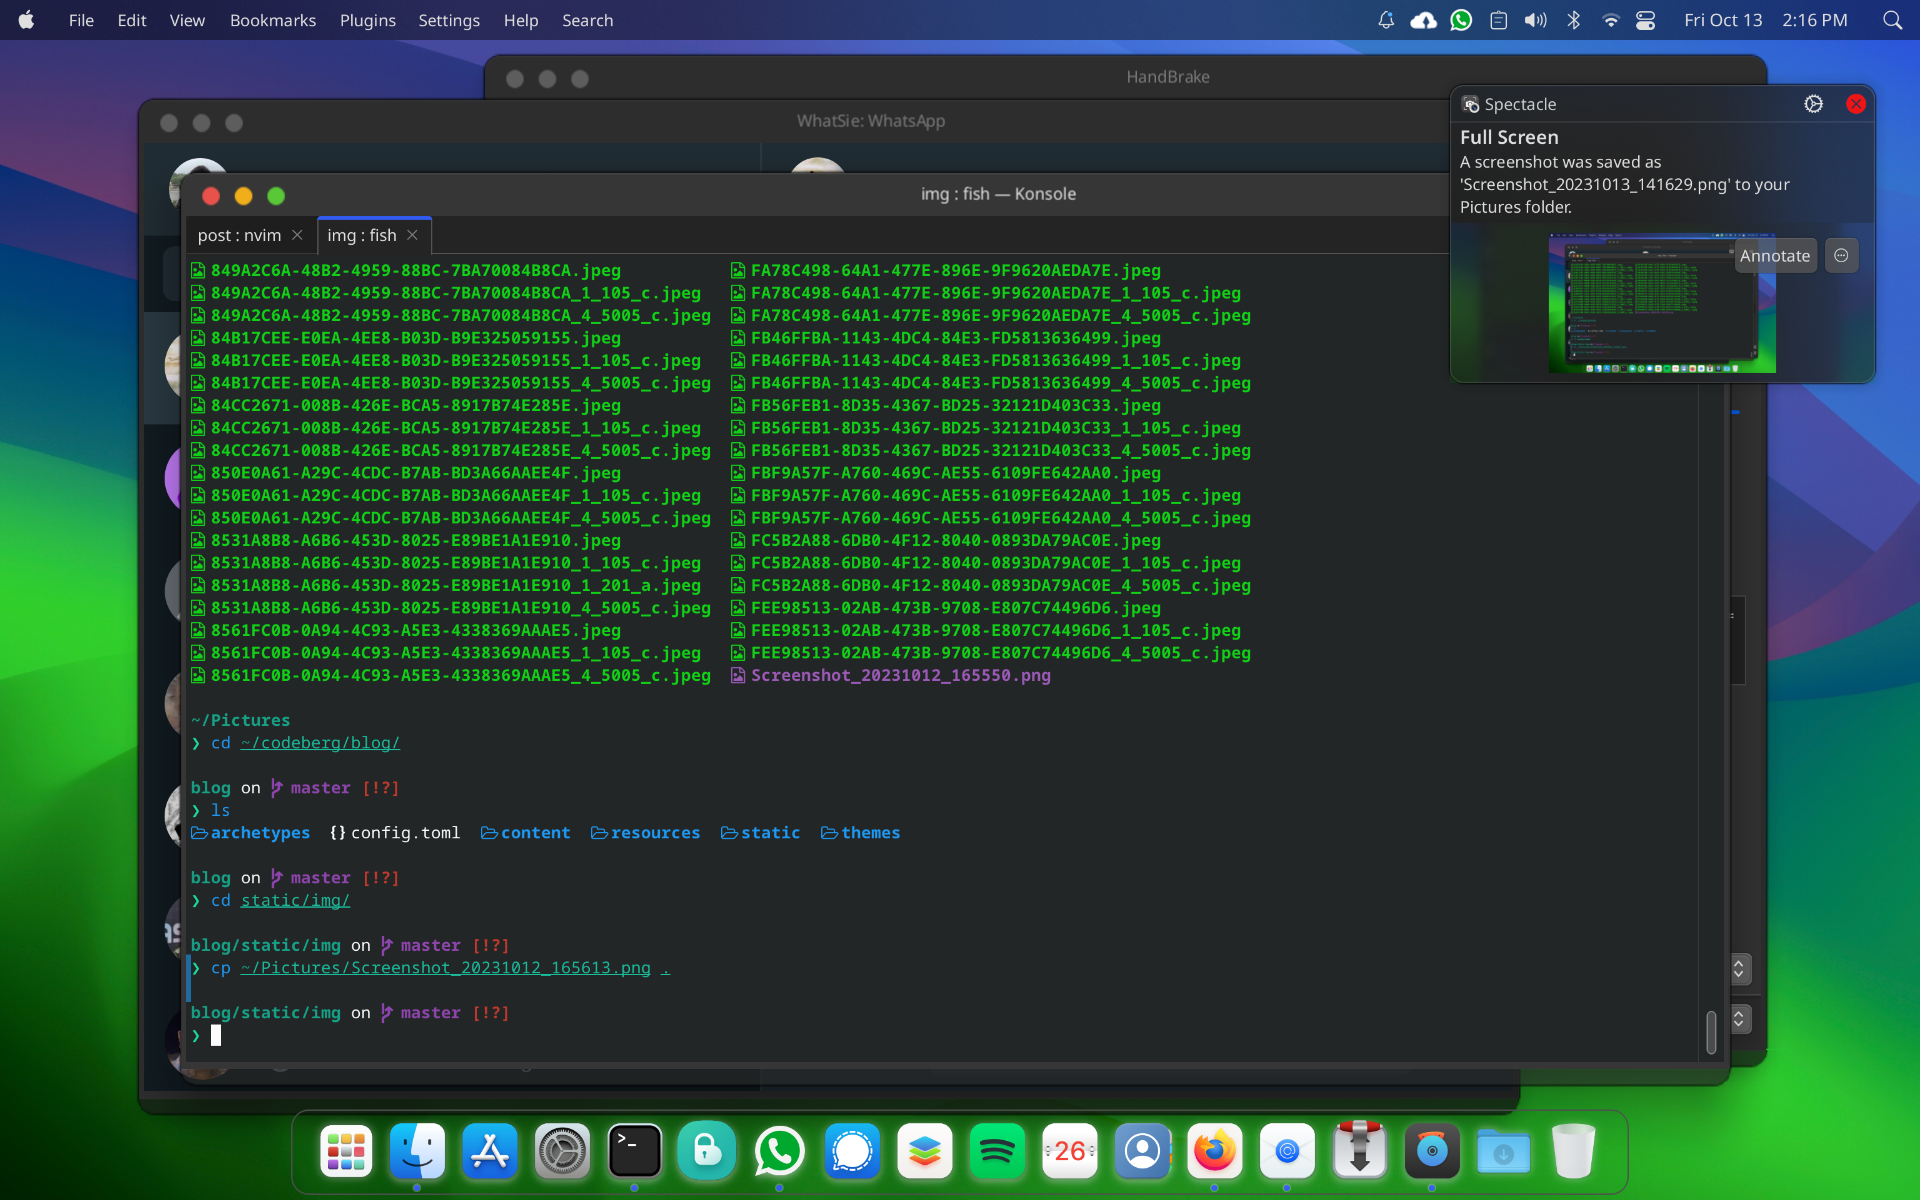This screenshot has width=1920, height=1200.
Task: Open WhatsApp from the dock
Action: pyautogui.click(x=779, y=1151)
